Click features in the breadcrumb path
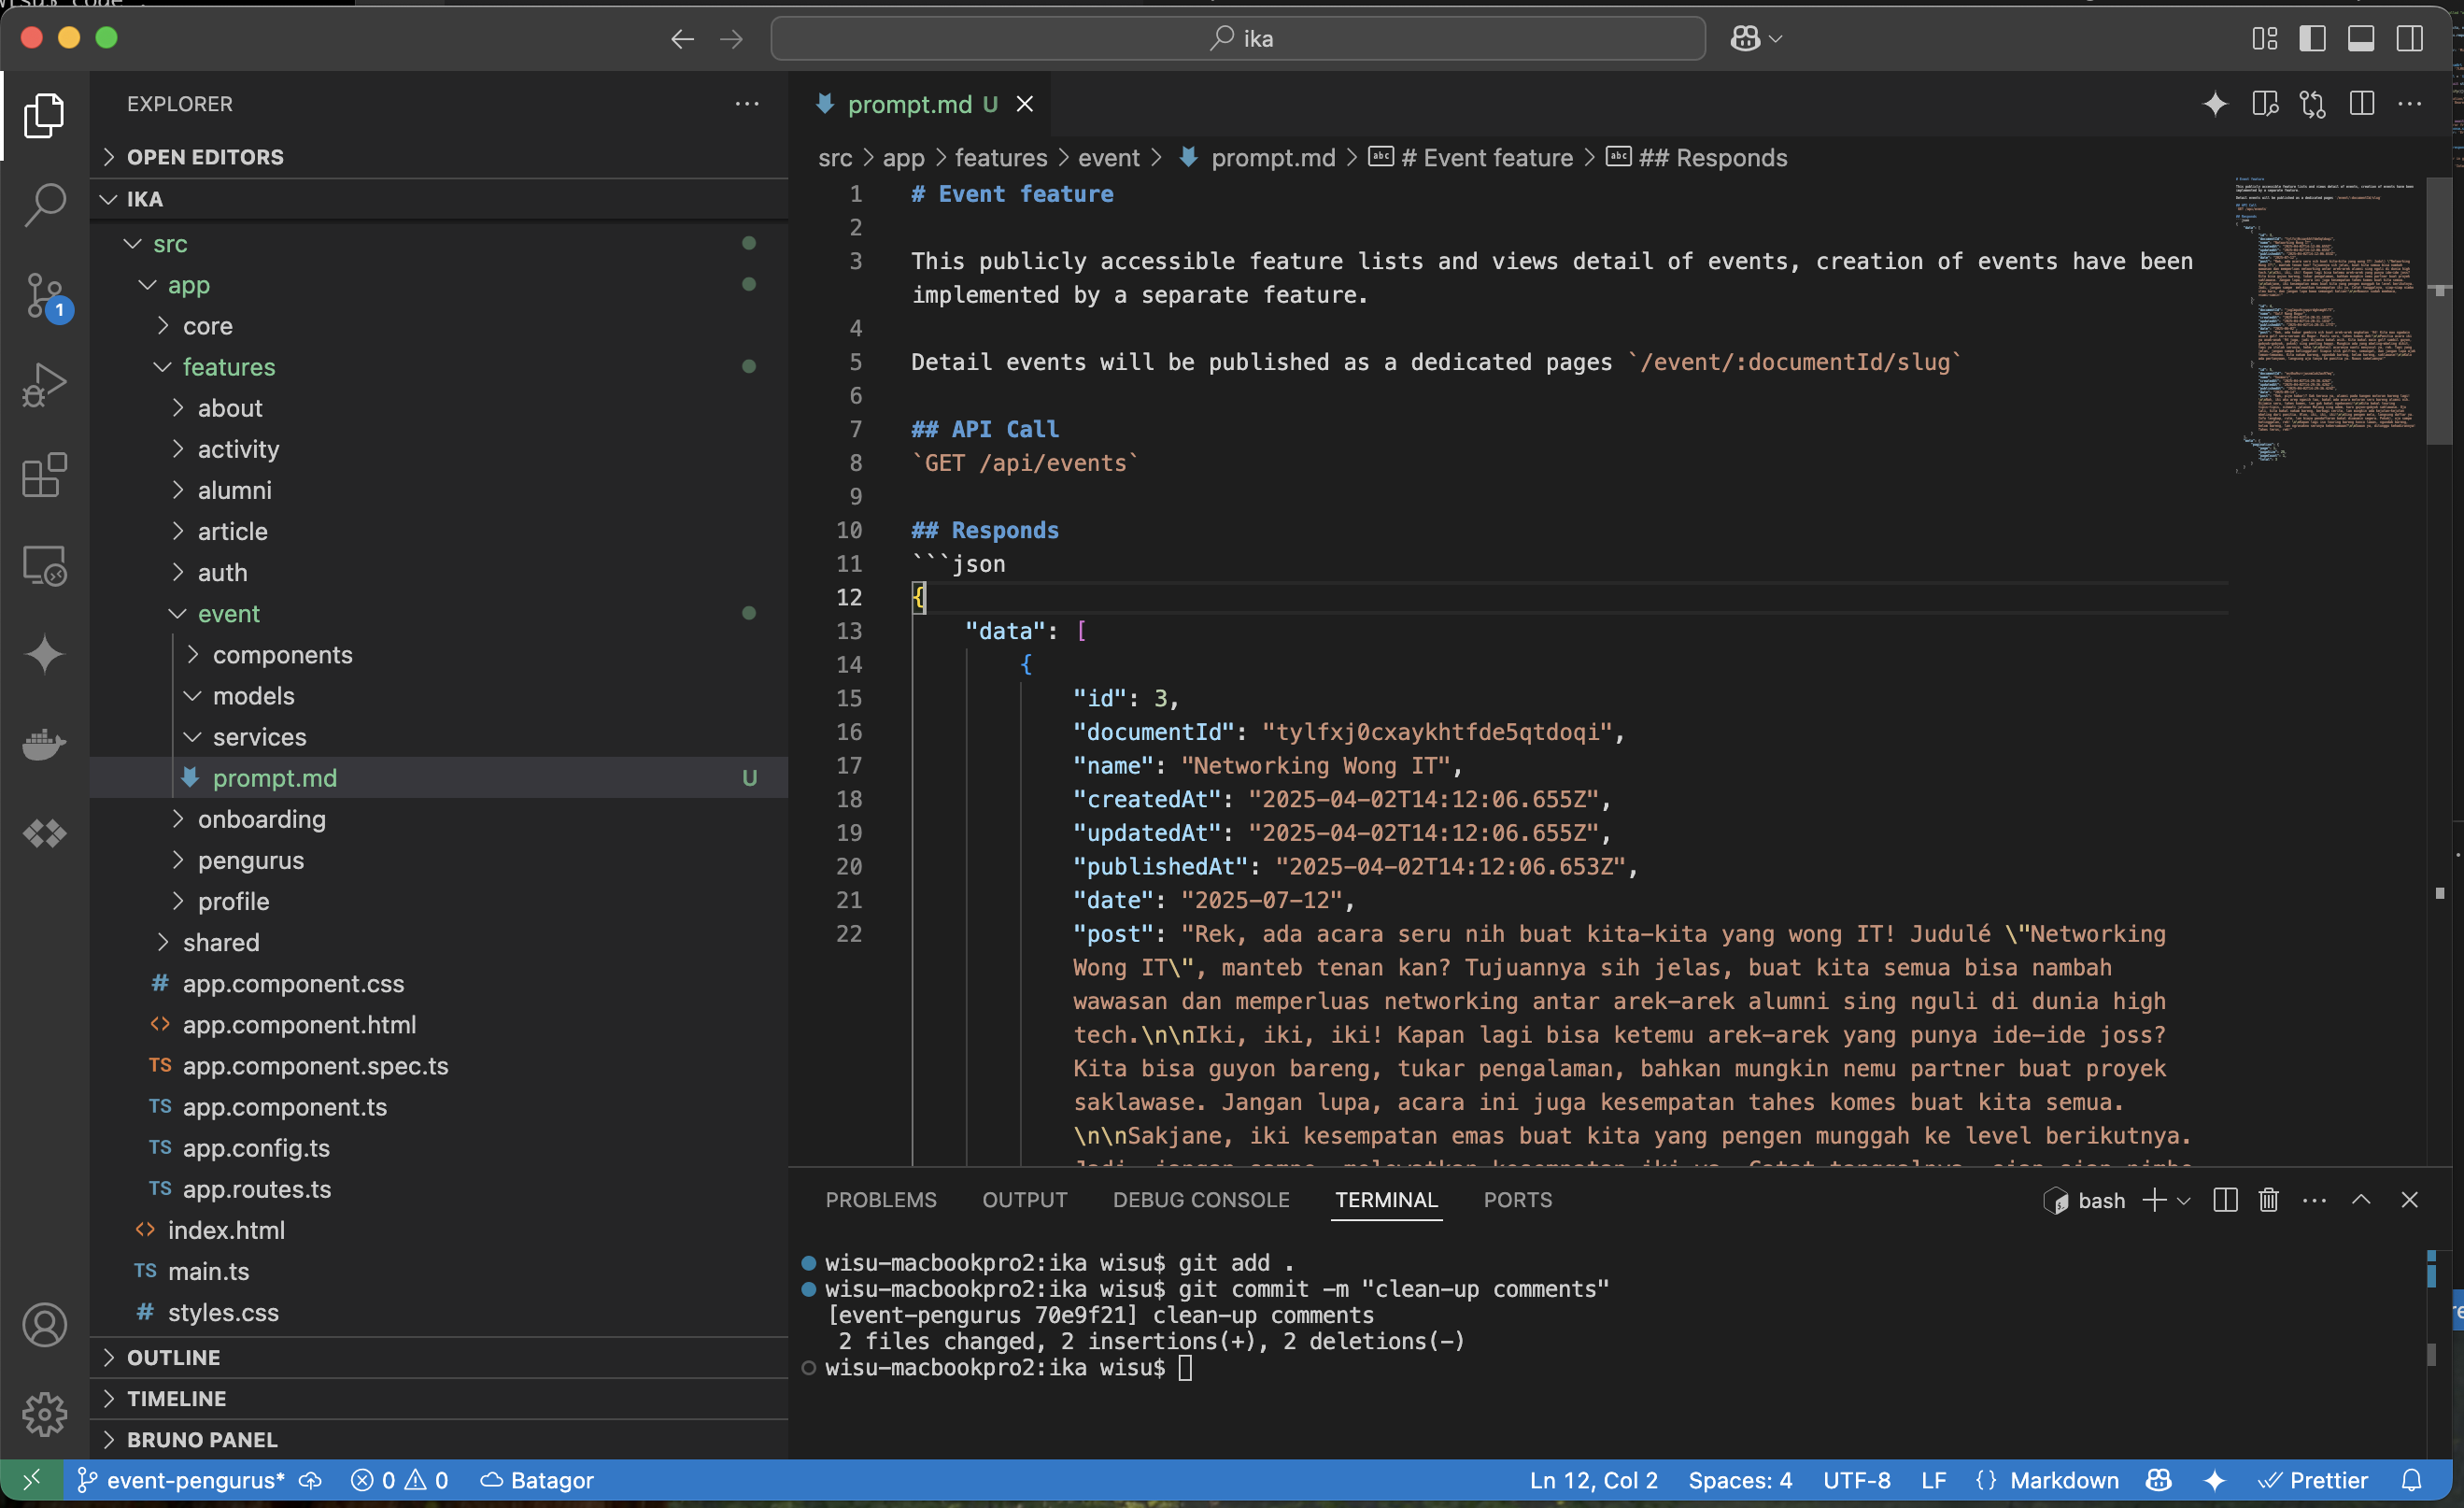The image size is (2464, 1508). [x=1001, y=158]
